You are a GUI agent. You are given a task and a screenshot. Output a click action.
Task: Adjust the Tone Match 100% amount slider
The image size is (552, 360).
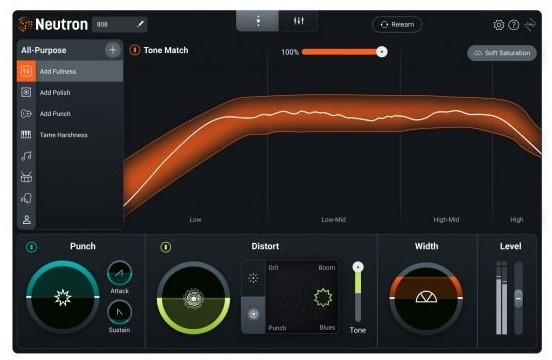(345, 52)
